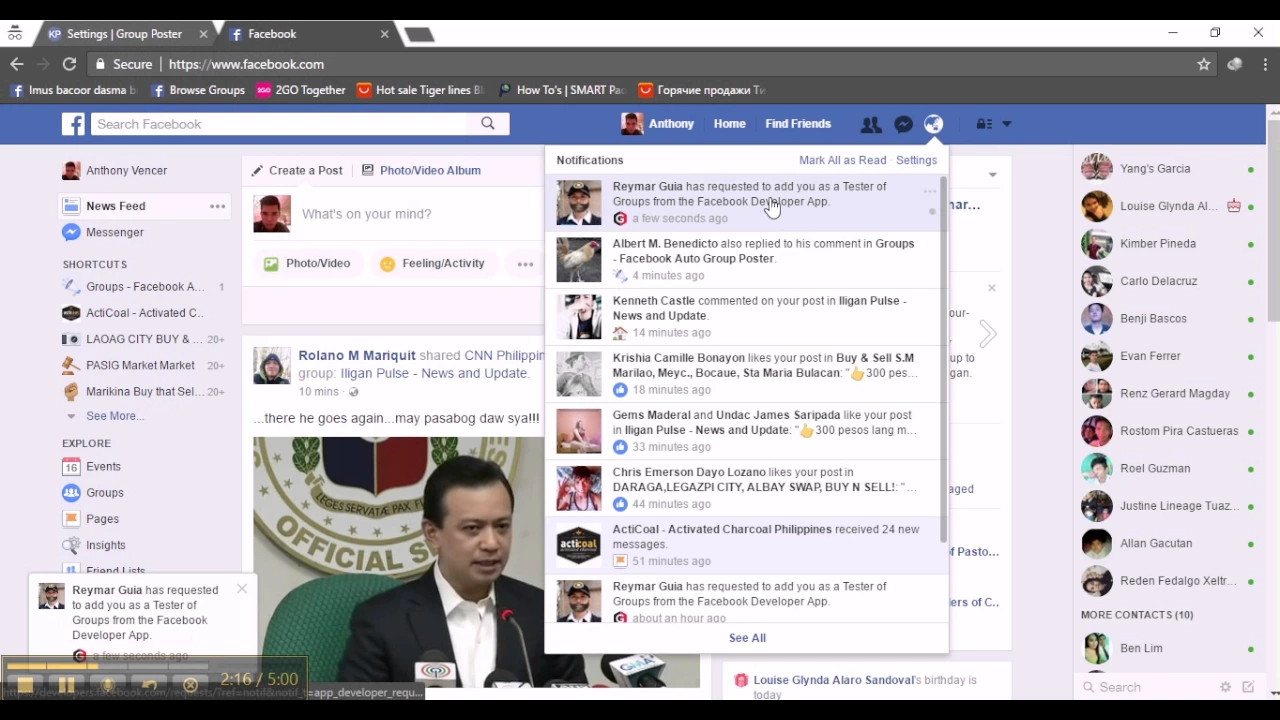
Task: Add Photo/Video to the post composer
Action: tap(307, 264)
